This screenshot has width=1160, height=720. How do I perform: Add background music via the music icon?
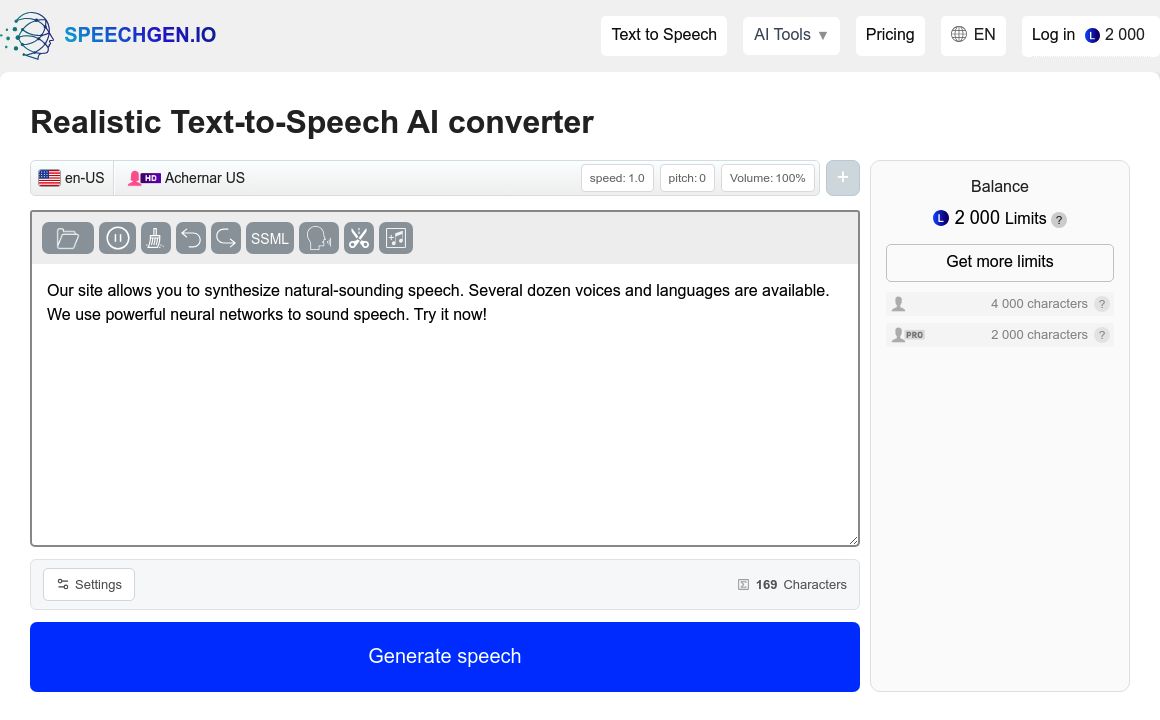click(396, 238)
